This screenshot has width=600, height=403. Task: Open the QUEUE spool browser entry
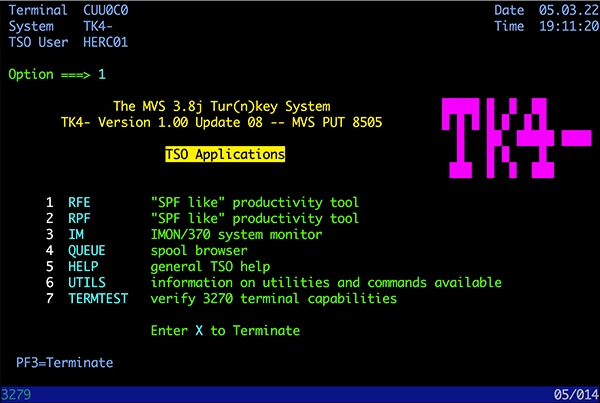87,251
